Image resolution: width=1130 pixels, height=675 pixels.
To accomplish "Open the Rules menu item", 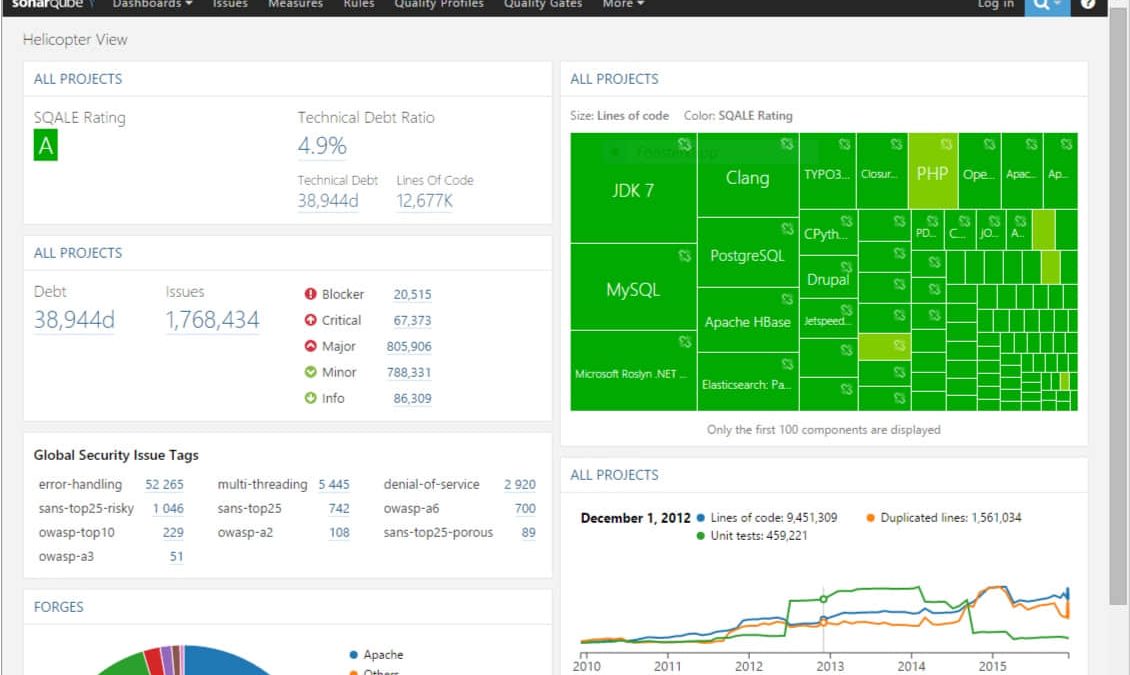I will (359, 4).
